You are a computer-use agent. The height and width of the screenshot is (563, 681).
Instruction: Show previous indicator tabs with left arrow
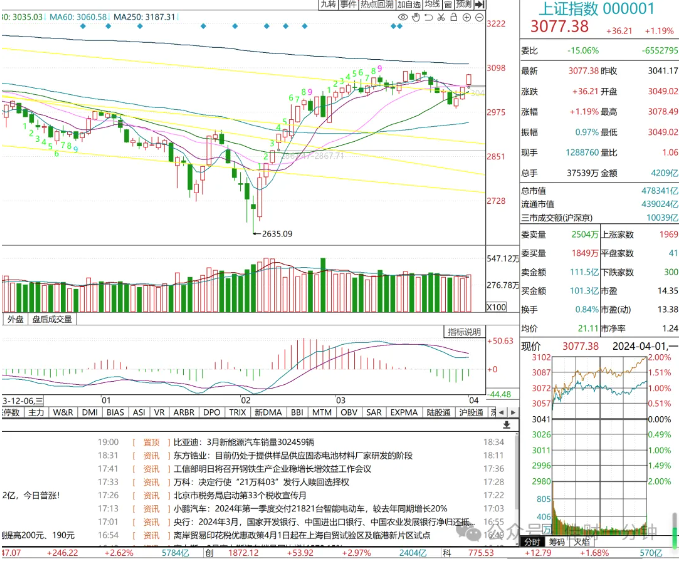(502, 412)
